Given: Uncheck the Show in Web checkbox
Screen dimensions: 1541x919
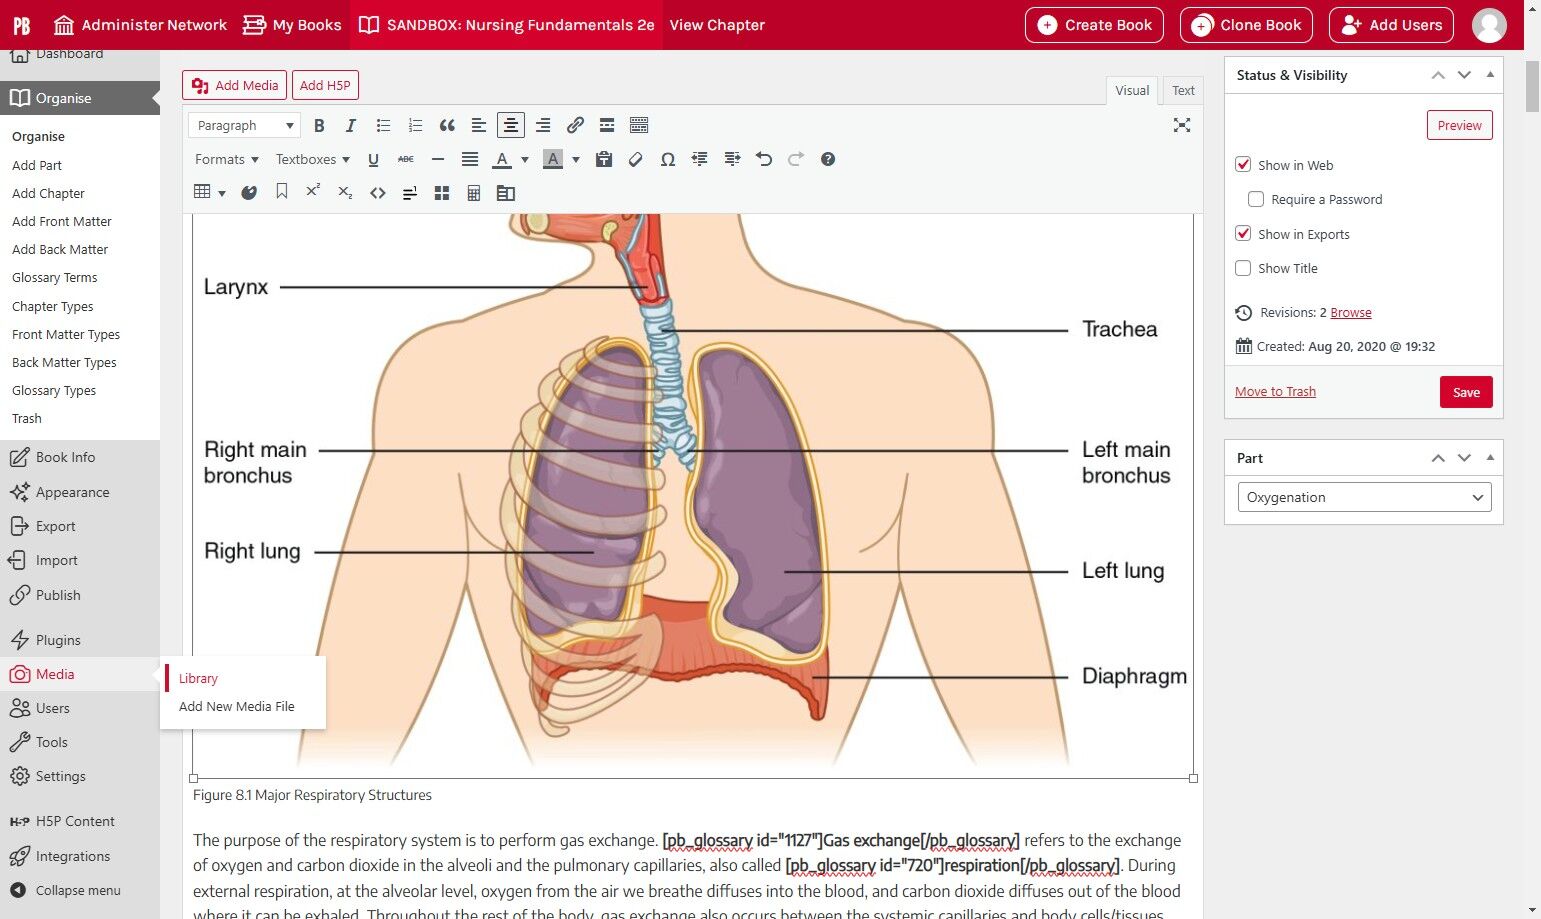Looking at the screenshot, I should (x=1243, y=165).
